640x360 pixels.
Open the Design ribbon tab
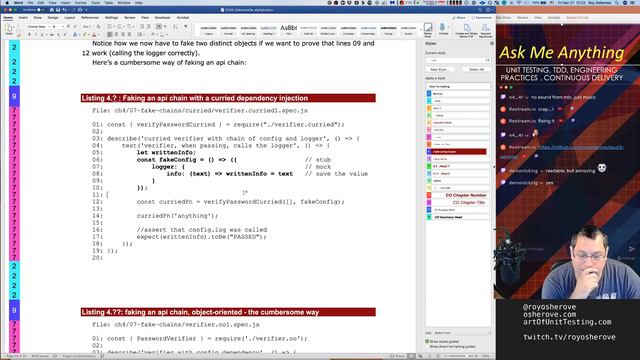[53, 18]
